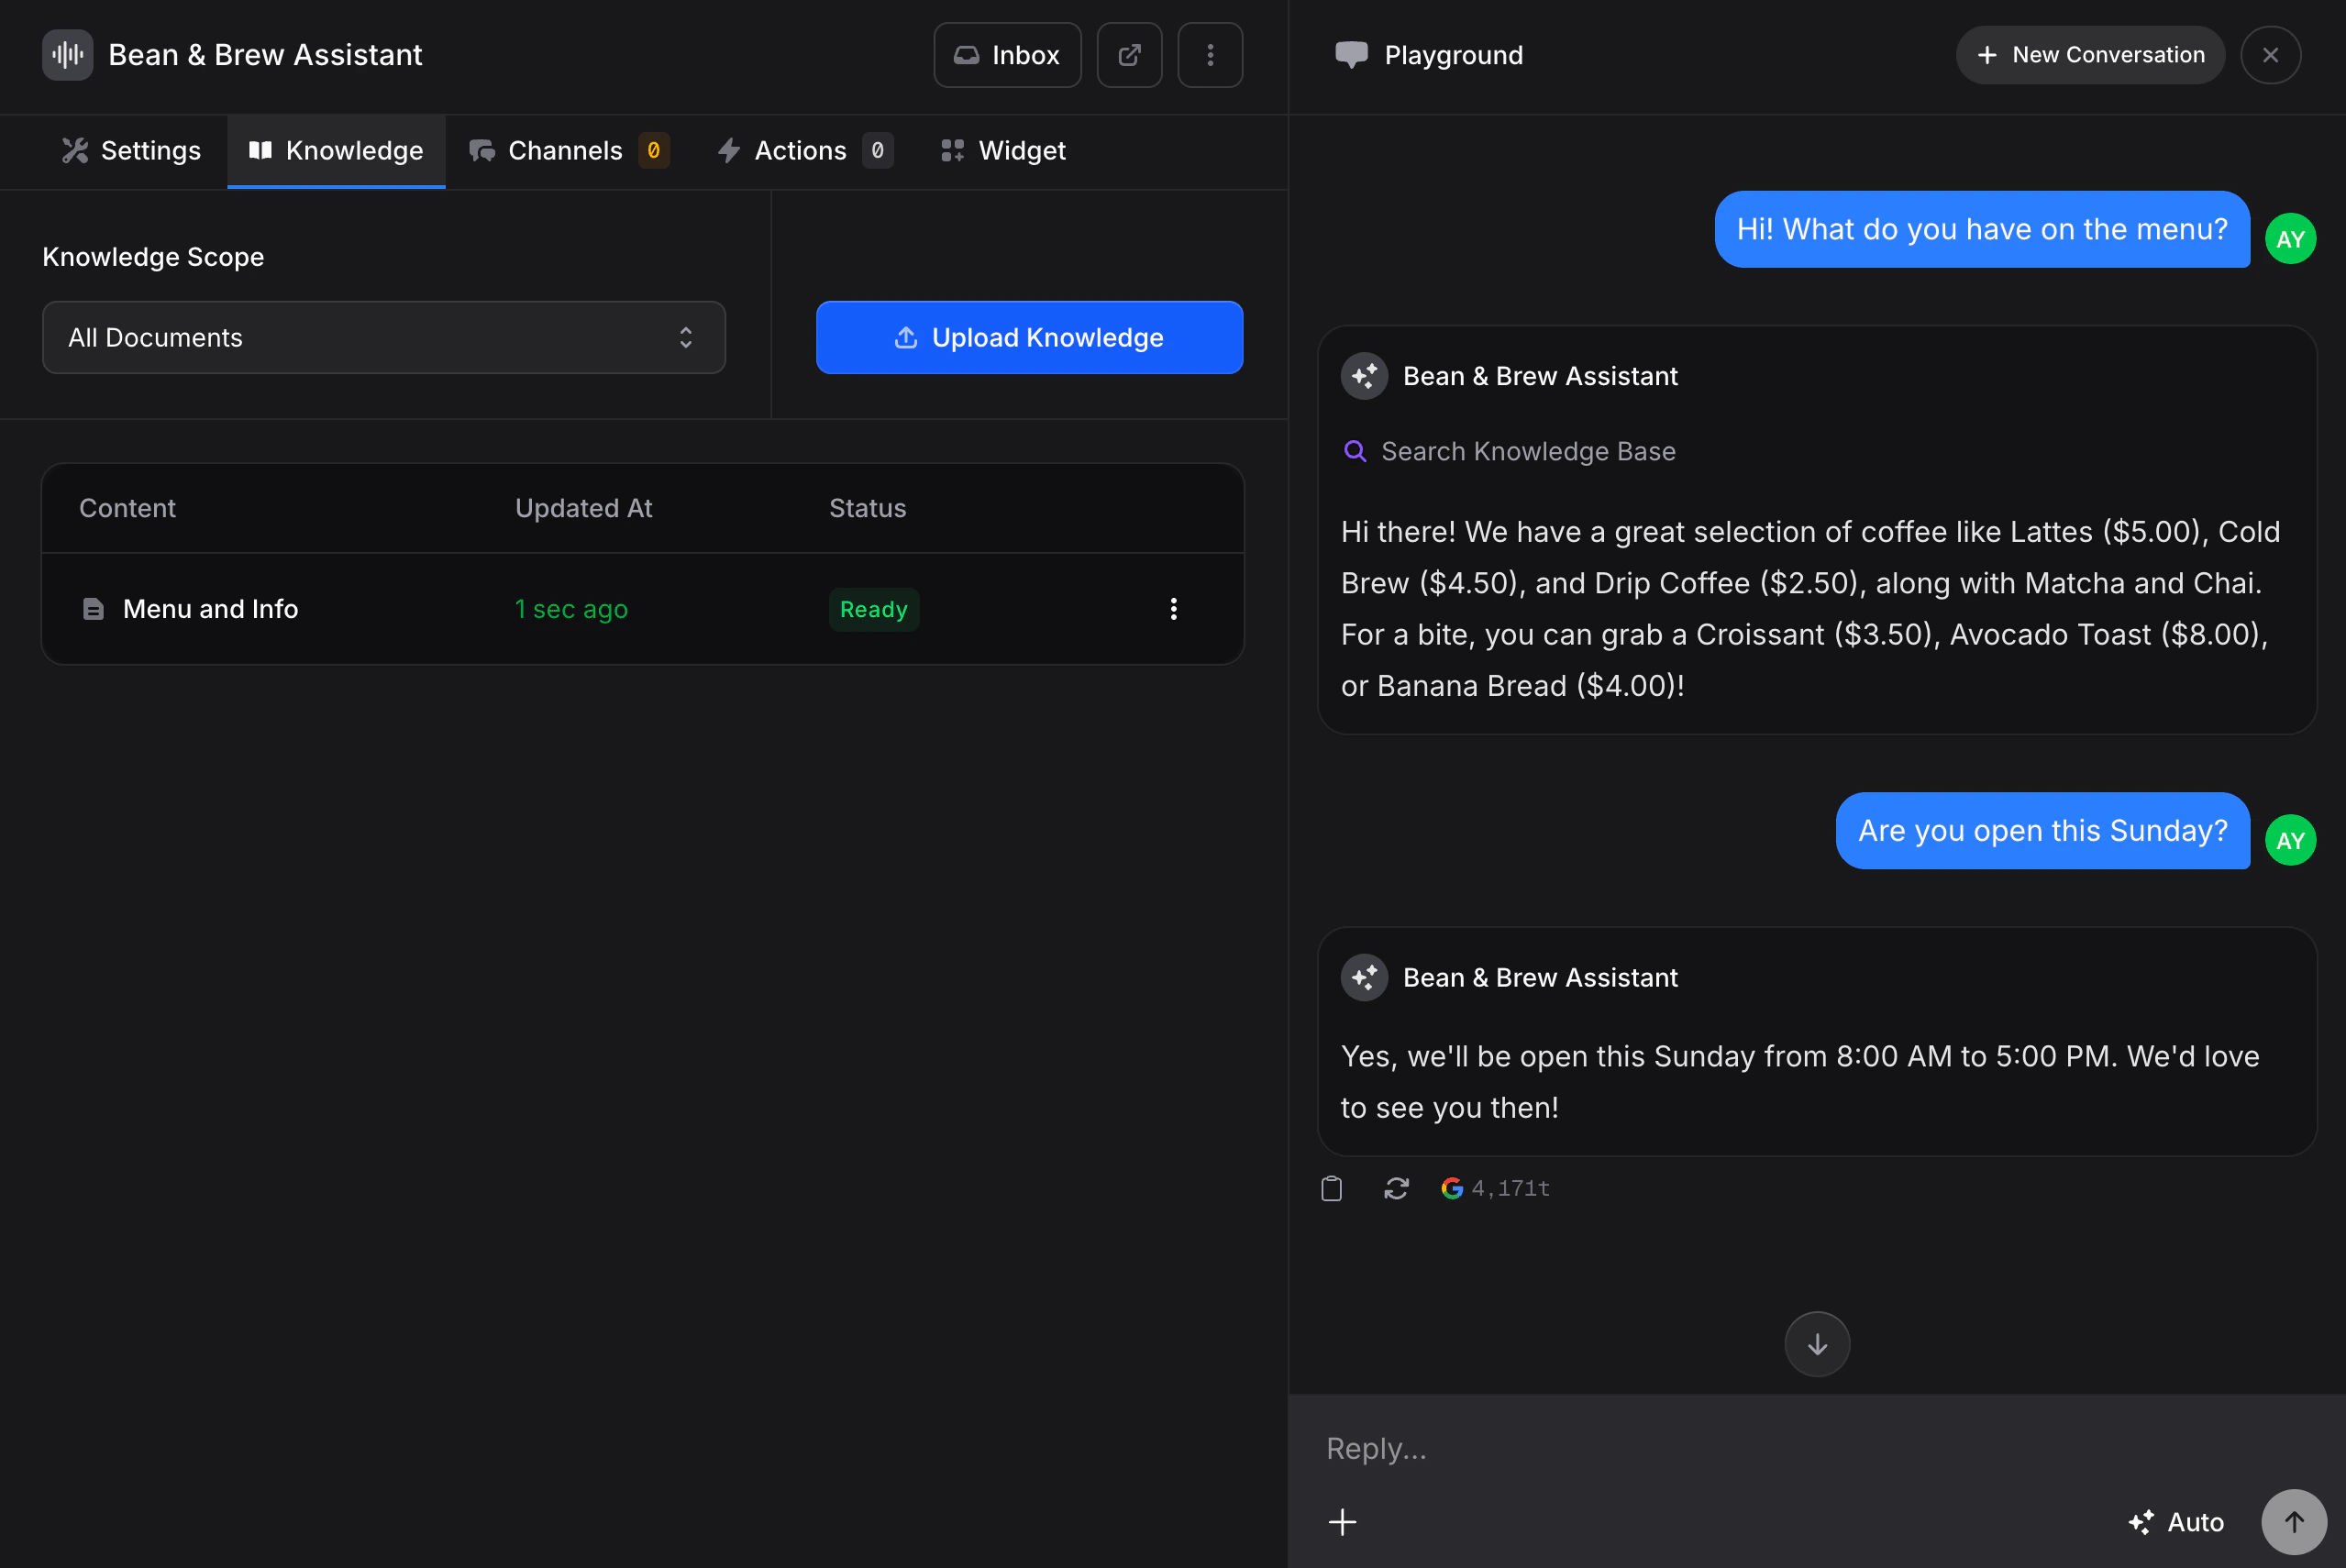Open the Inbox
Image resolution: width=2346 pixels, height=1568 pixels.
pos(1007,55)
